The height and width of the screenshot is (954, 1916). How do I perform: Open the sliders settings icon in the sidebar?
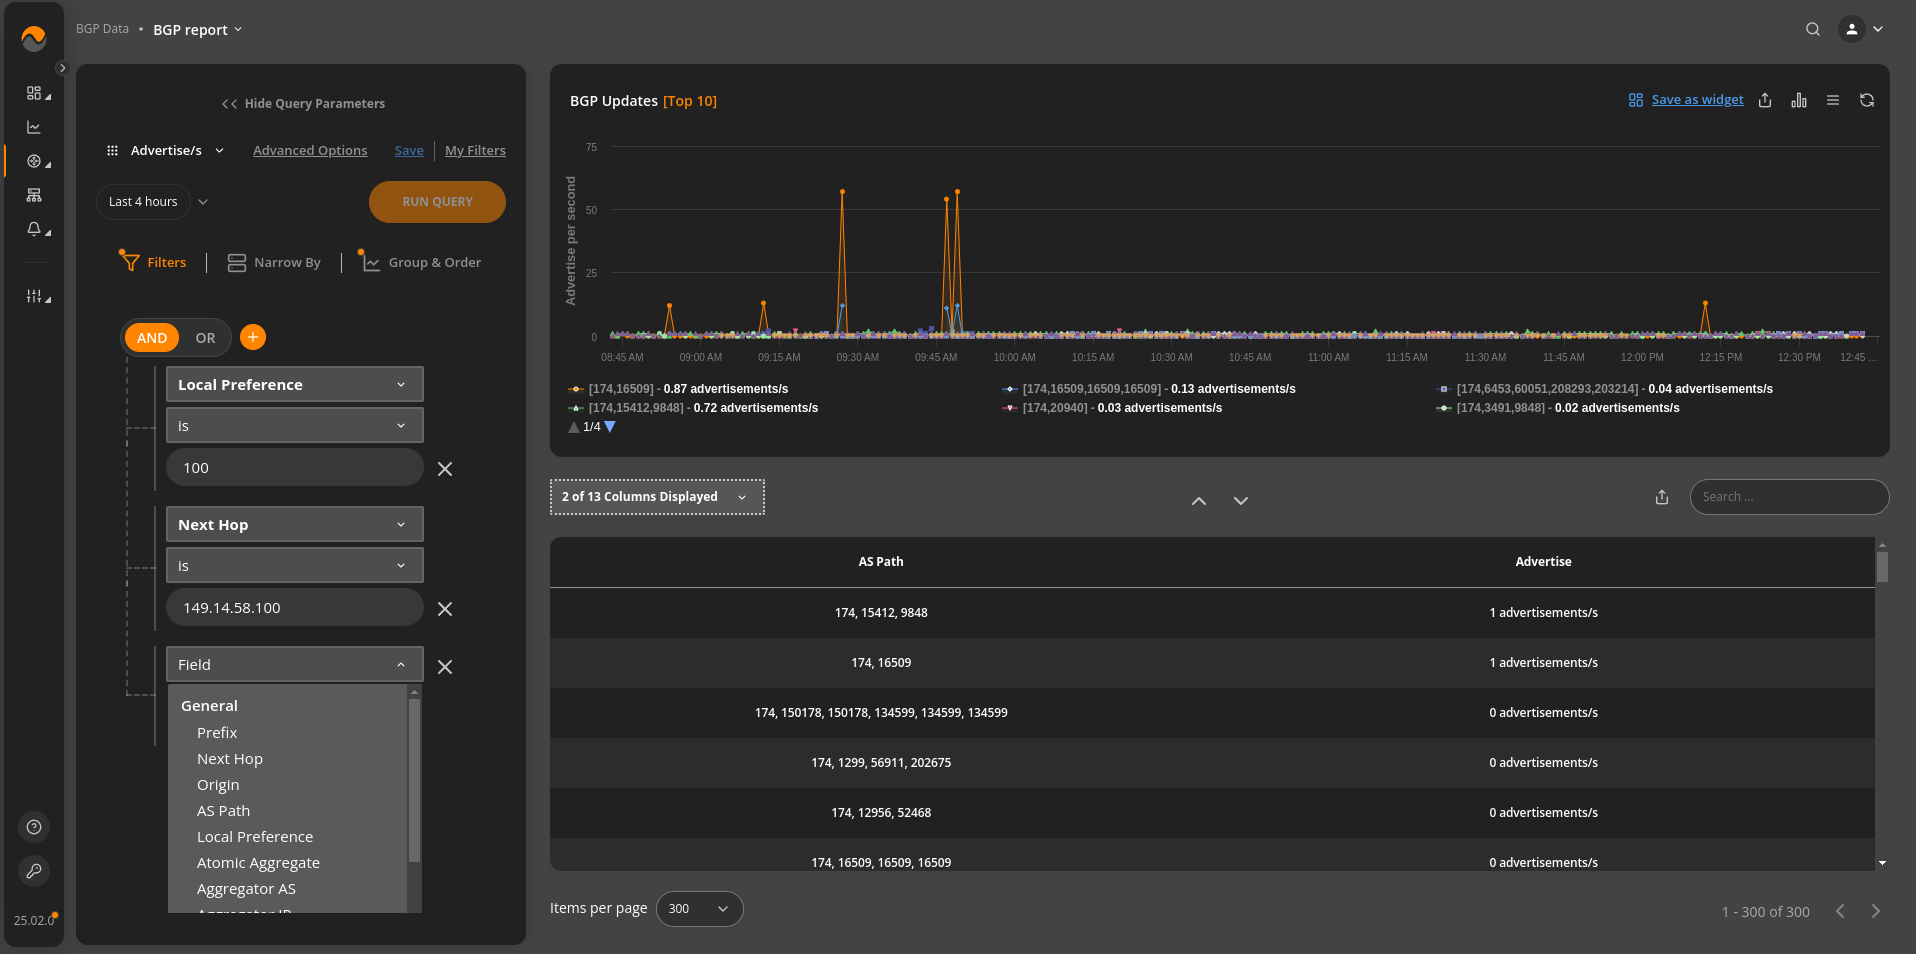(x=34, y=296)
